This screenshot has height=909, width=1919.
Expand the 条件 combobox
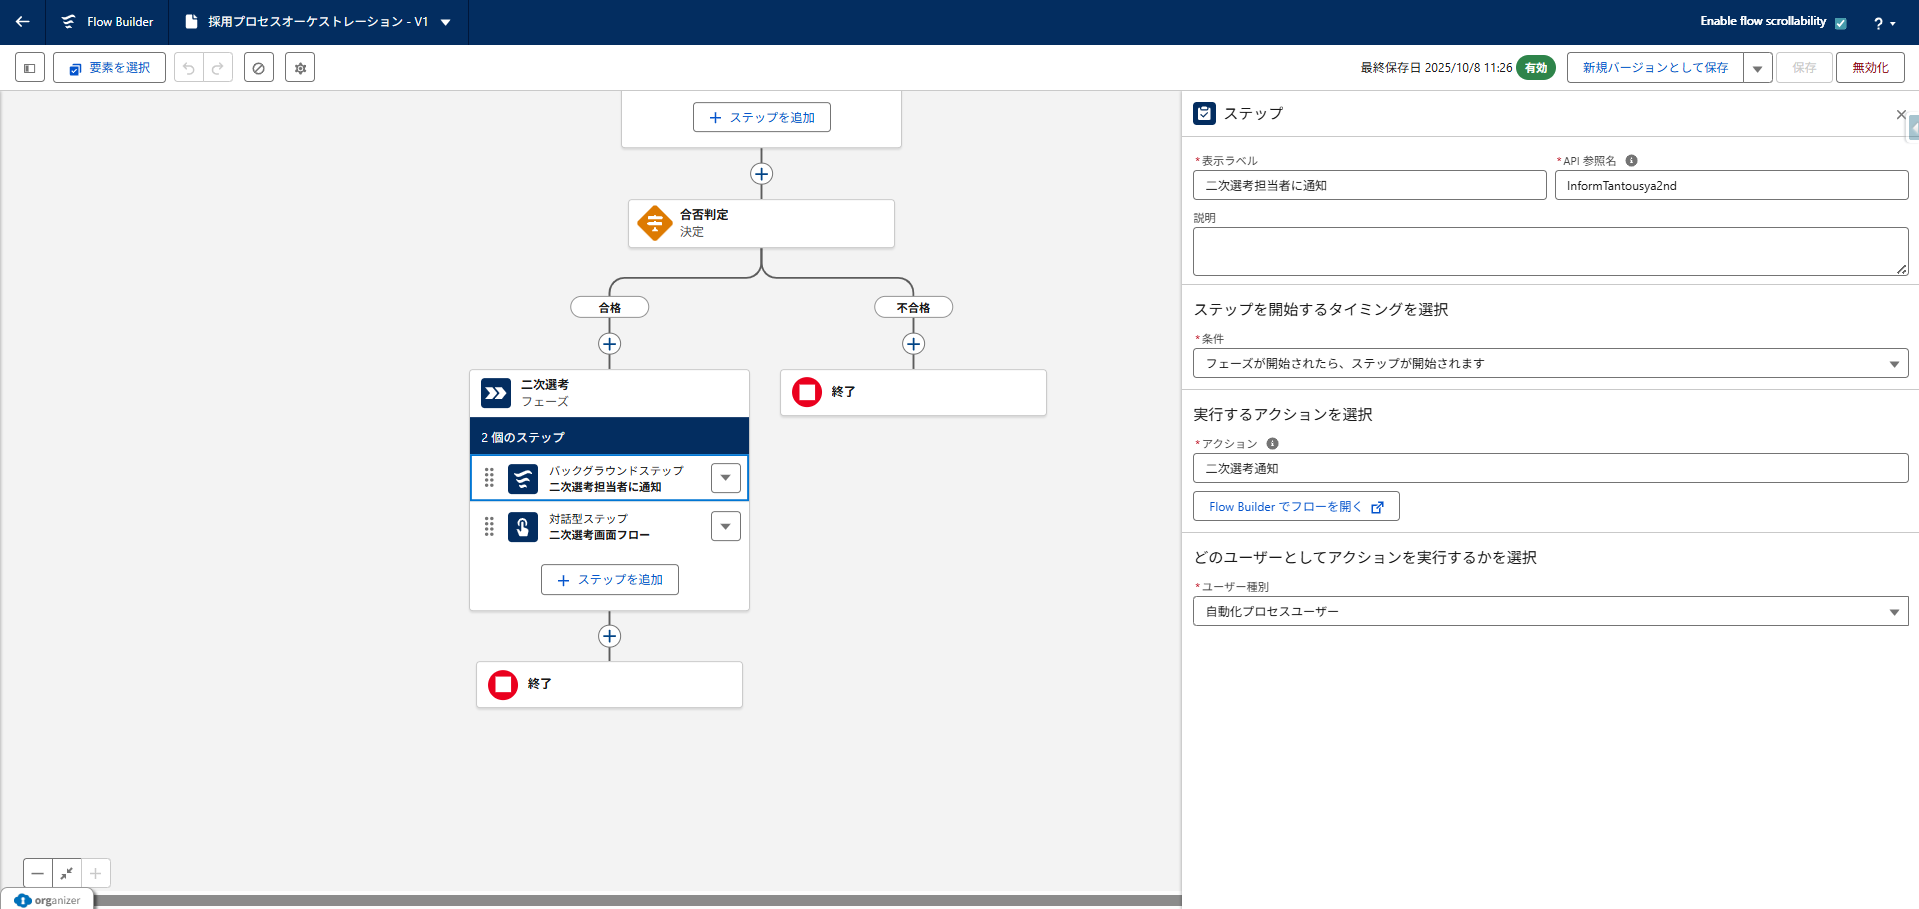(1550, 363)
